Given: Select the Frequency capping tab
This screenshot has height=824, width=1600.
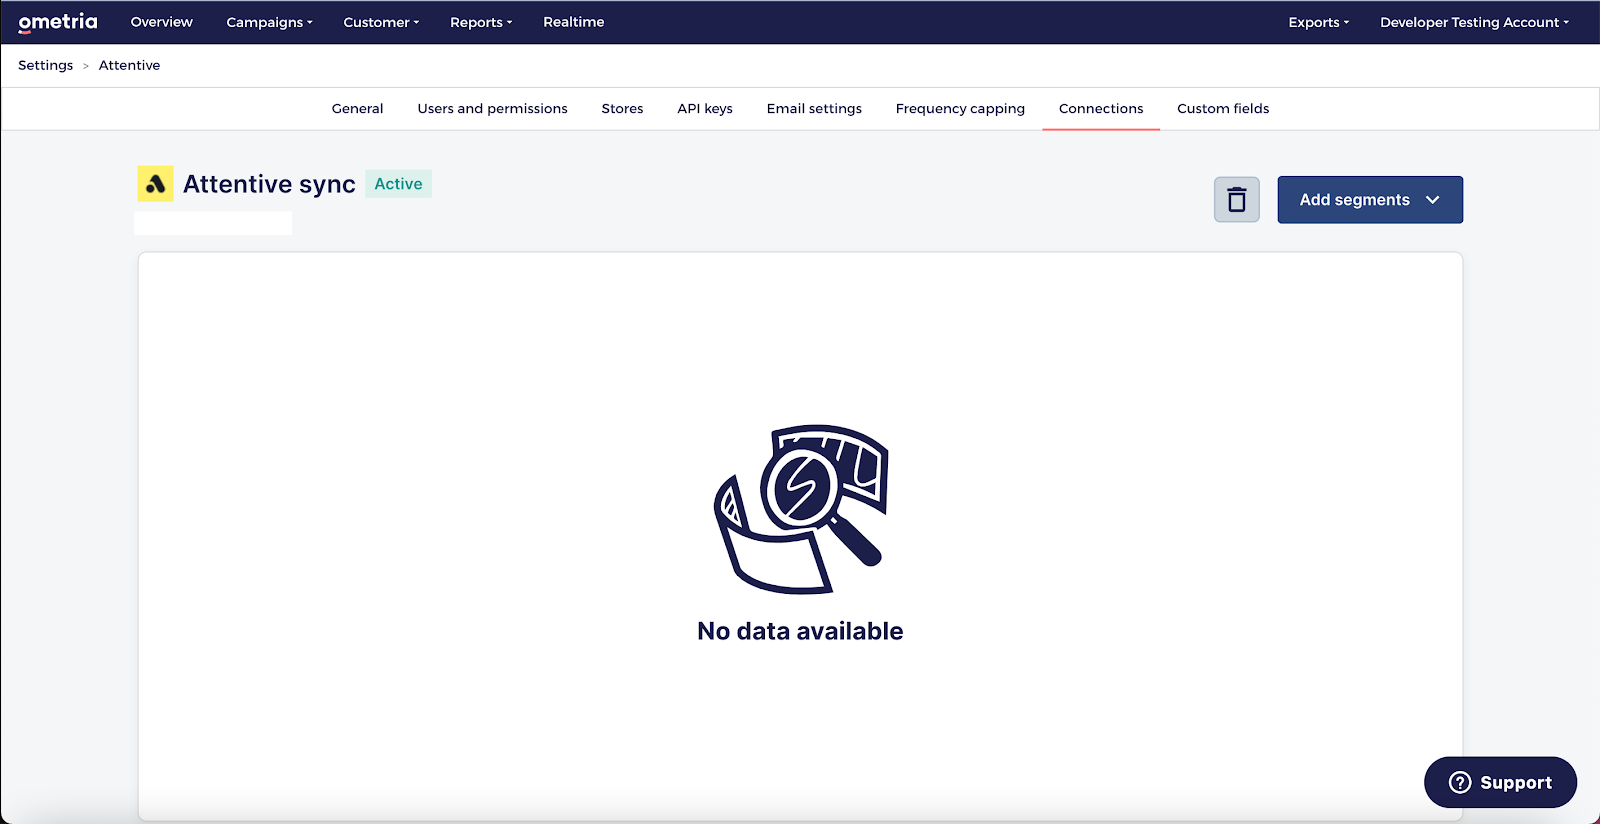Looking at the screenshot, I should coord(960,109).
